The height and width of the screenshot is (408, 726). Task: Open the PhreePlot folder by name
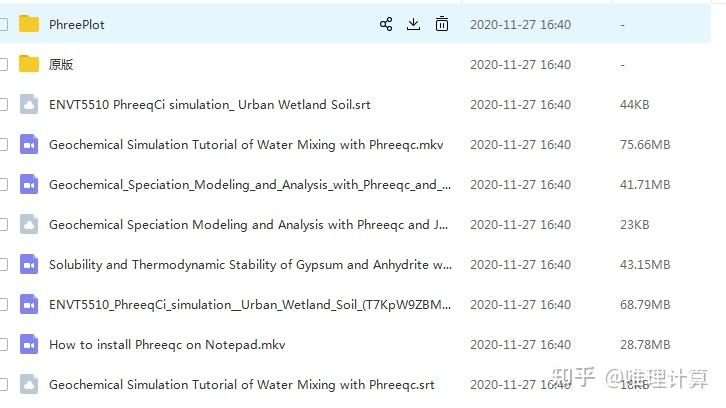coord(77,24)
